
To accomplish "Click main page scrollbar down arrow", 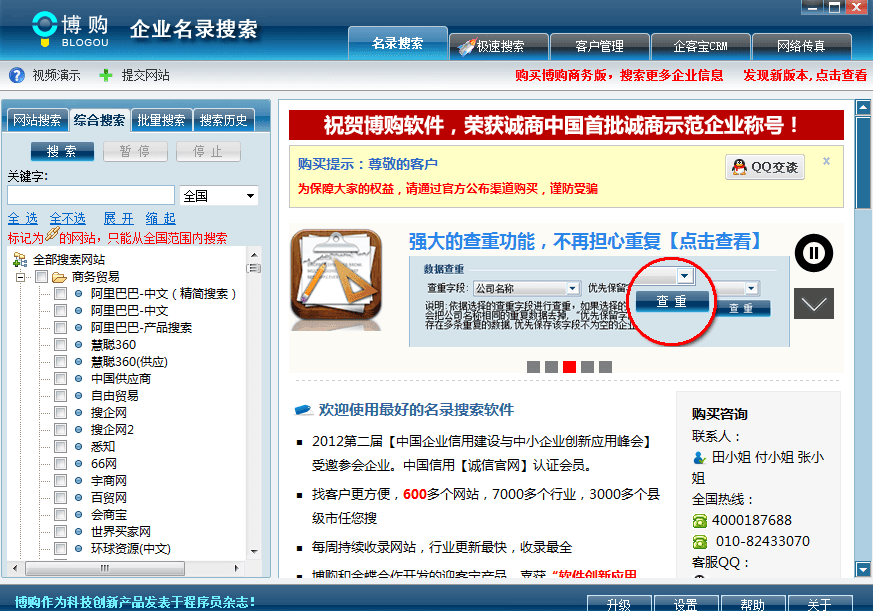I will pos(863,569).
